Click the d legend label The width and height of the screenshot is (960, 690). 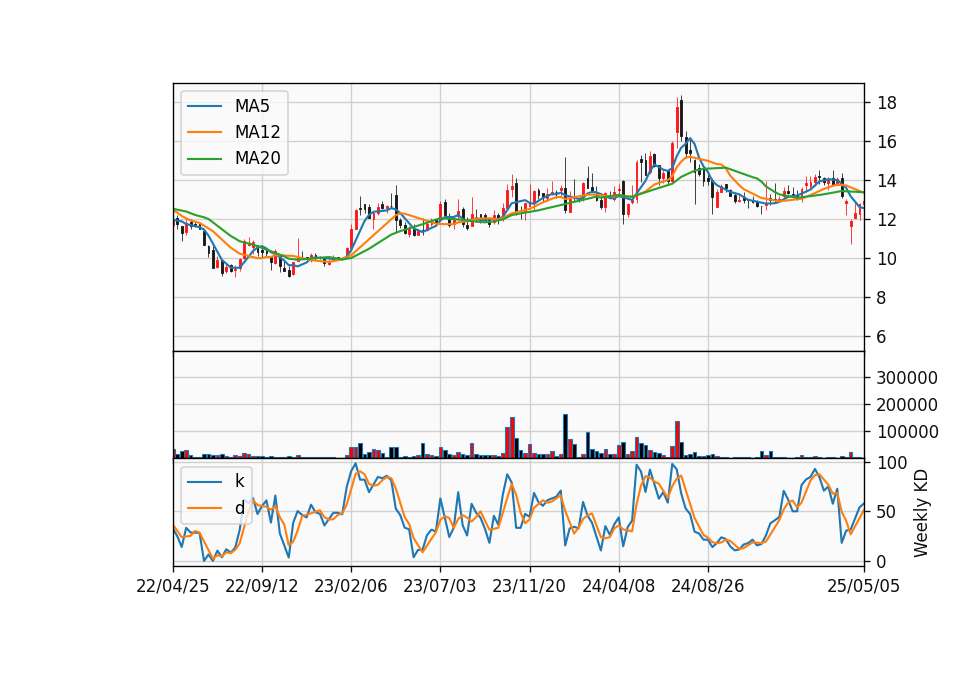239,508
